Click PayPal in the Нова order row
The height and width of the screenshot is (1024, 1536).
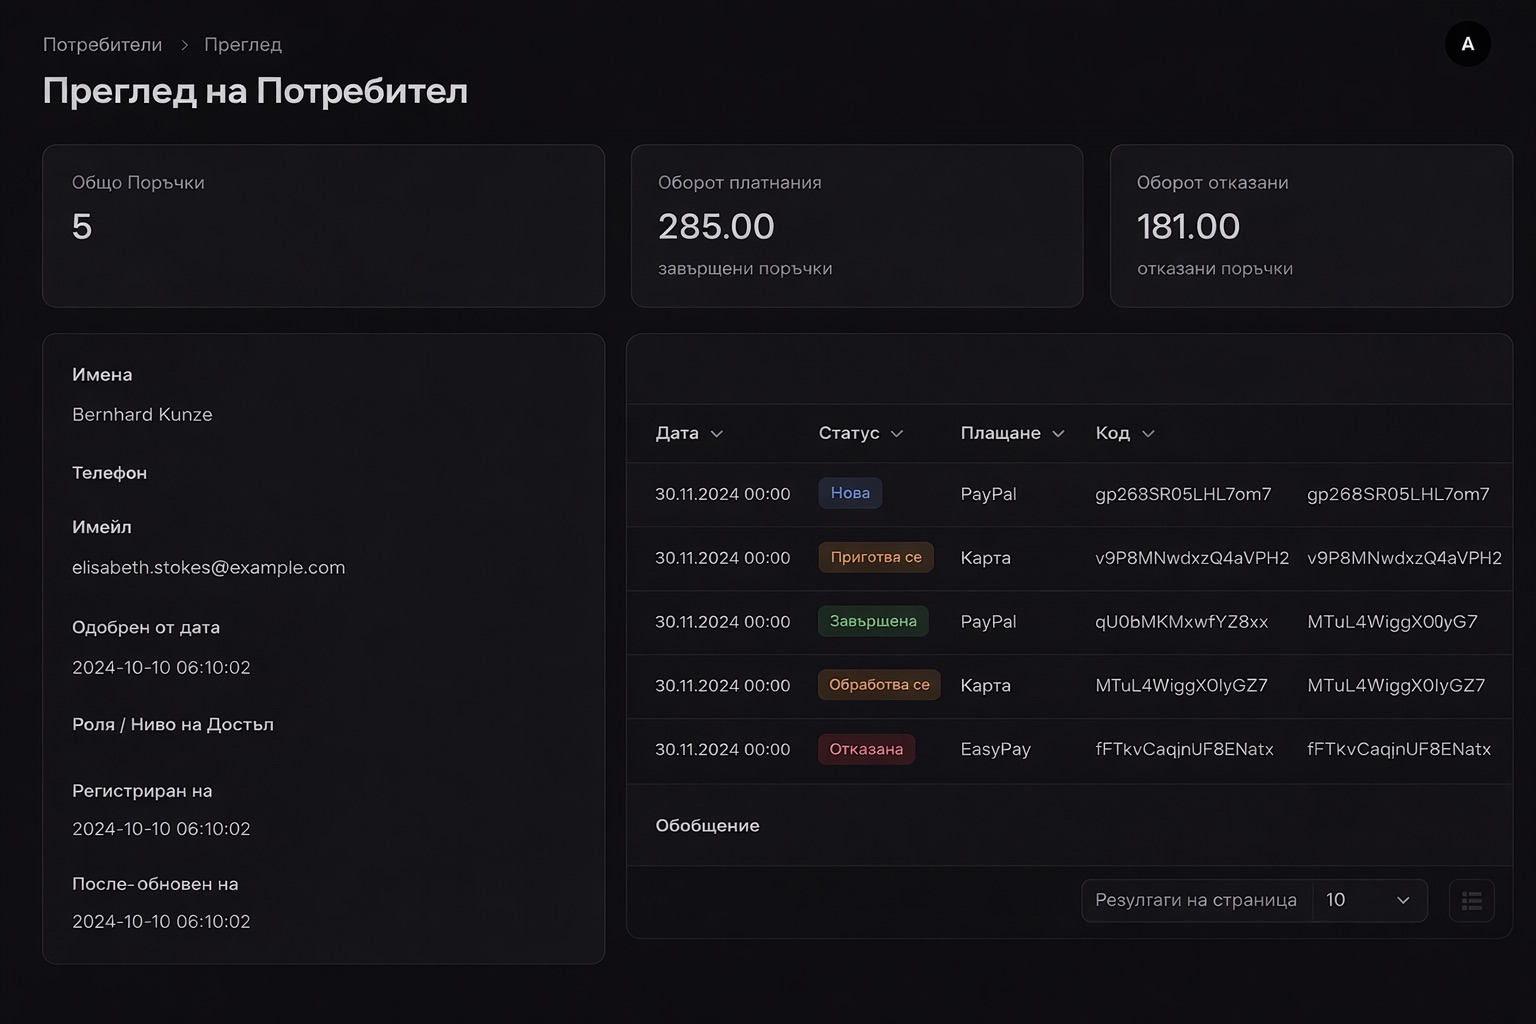pyautogui.click(x=988, y=494)
